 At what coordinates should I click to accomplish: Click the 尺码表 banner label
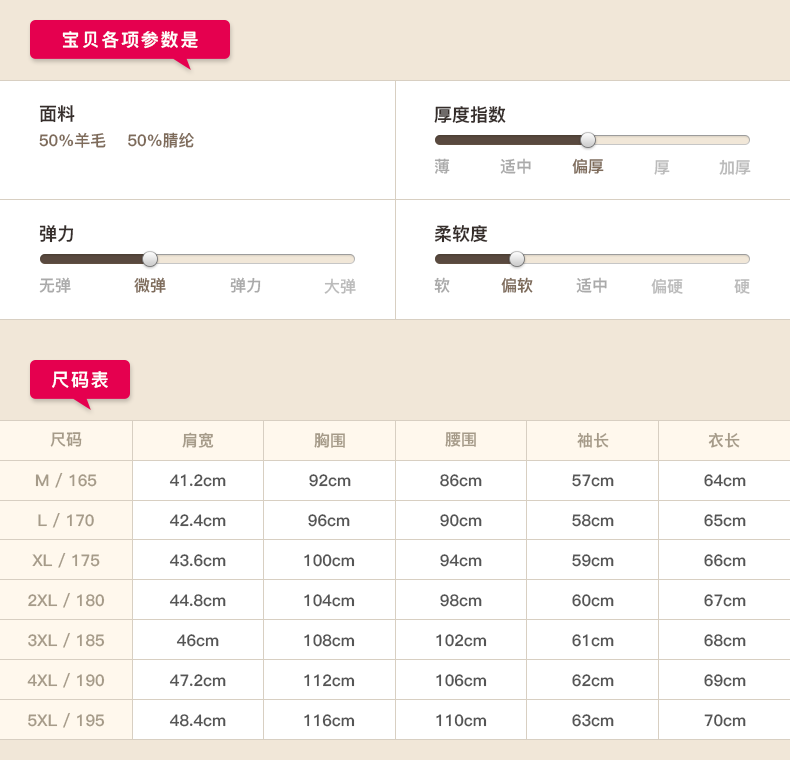[x=80, y=380]
